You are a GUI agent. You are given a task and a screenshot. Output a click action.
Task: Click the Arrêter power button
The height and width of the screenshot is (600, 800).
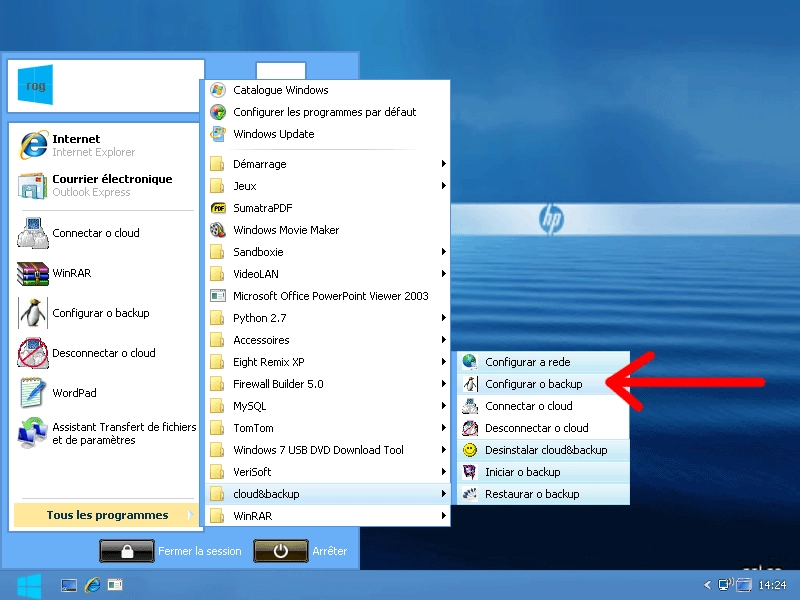point(281,551)
